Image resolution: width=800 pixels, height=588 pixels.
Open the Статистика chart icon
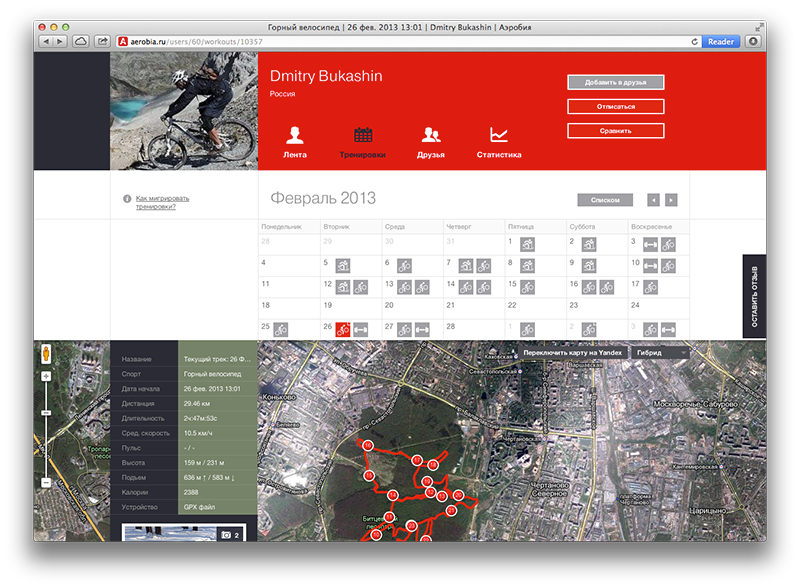(498, 135)
